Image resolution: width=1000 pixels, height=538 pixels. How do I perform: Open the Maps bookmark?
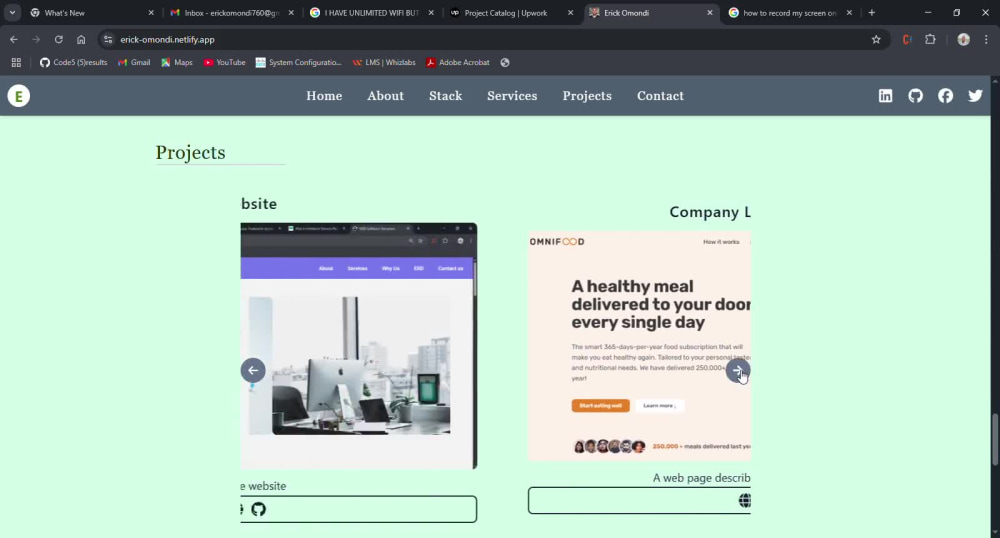177,62
